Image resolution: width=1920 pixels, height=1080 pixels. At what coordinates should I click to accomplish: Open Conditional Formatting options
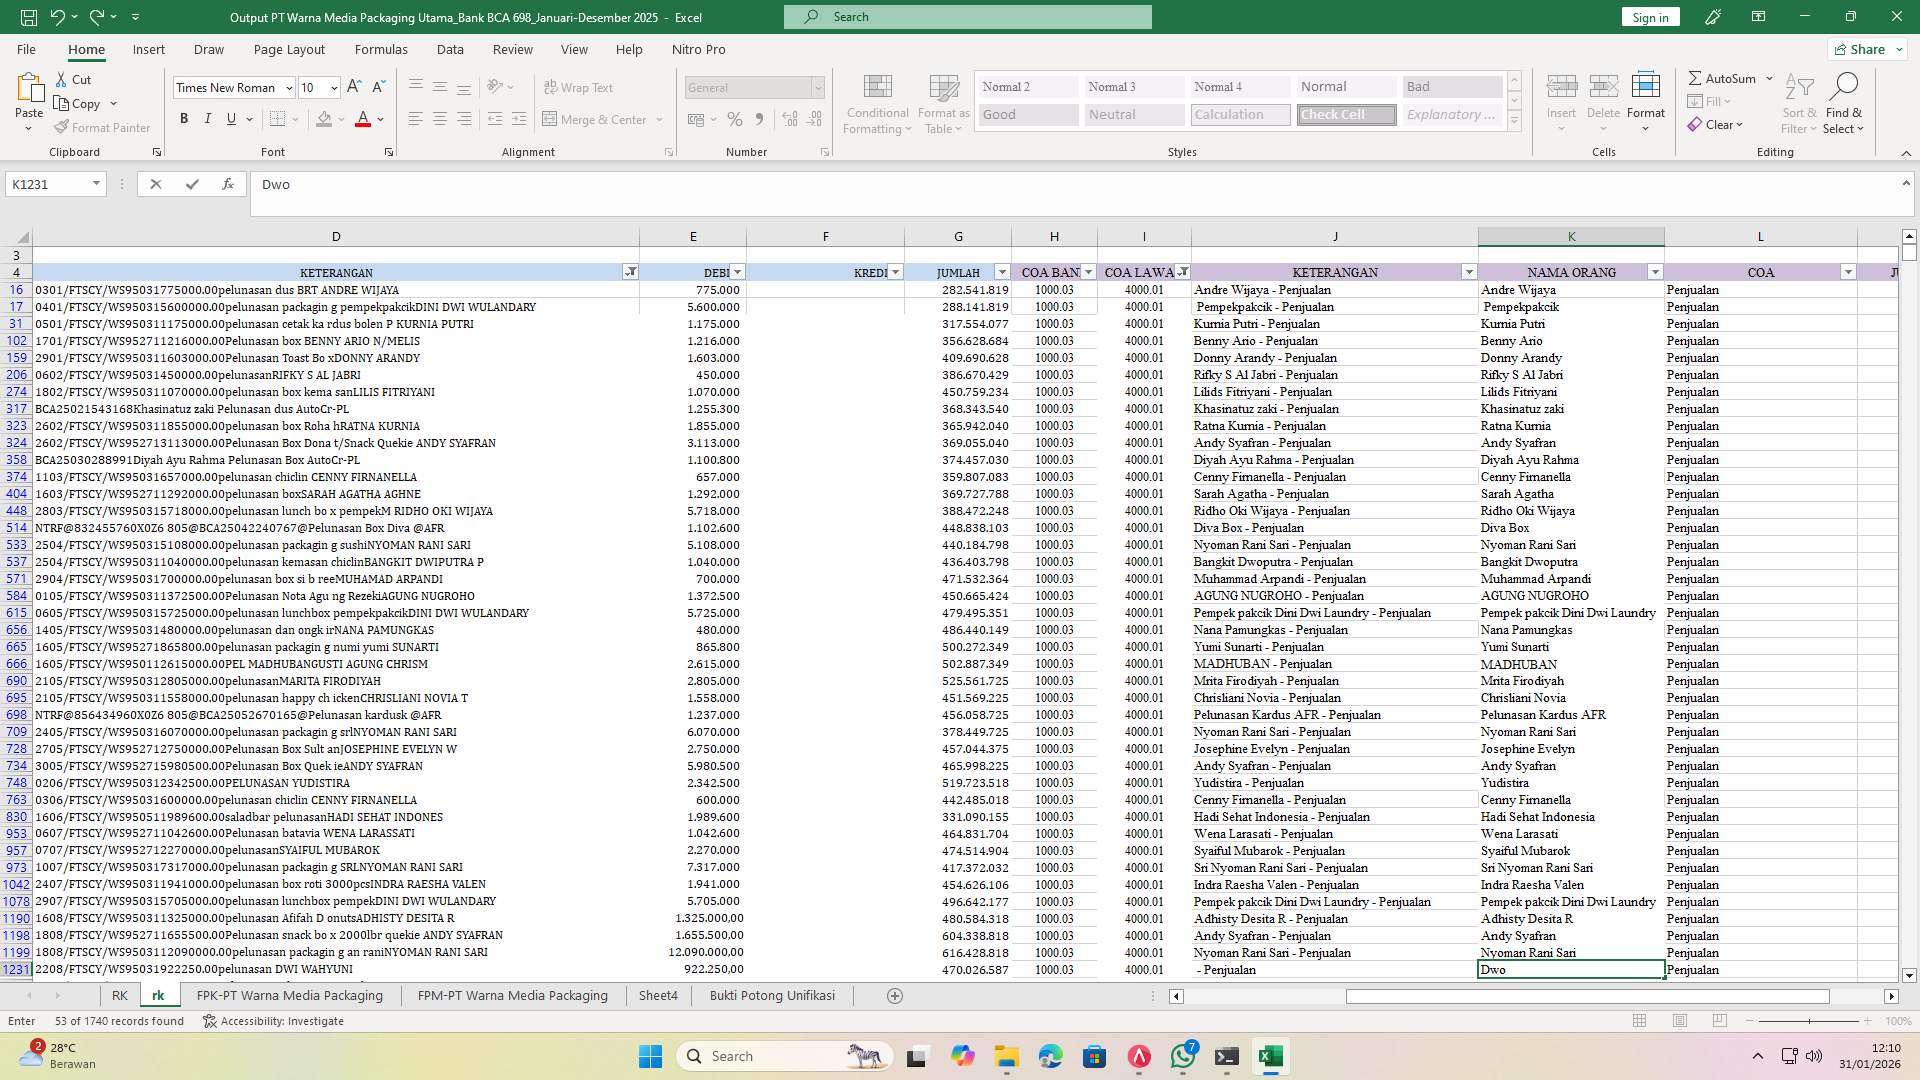pyautogui.click(x=877, y=103)
